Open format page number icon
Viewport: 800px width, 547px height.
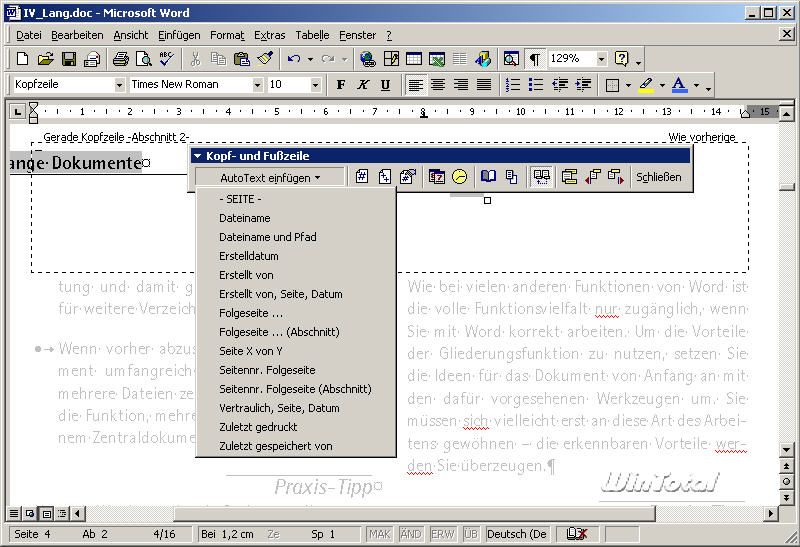[x=408, y=177]
